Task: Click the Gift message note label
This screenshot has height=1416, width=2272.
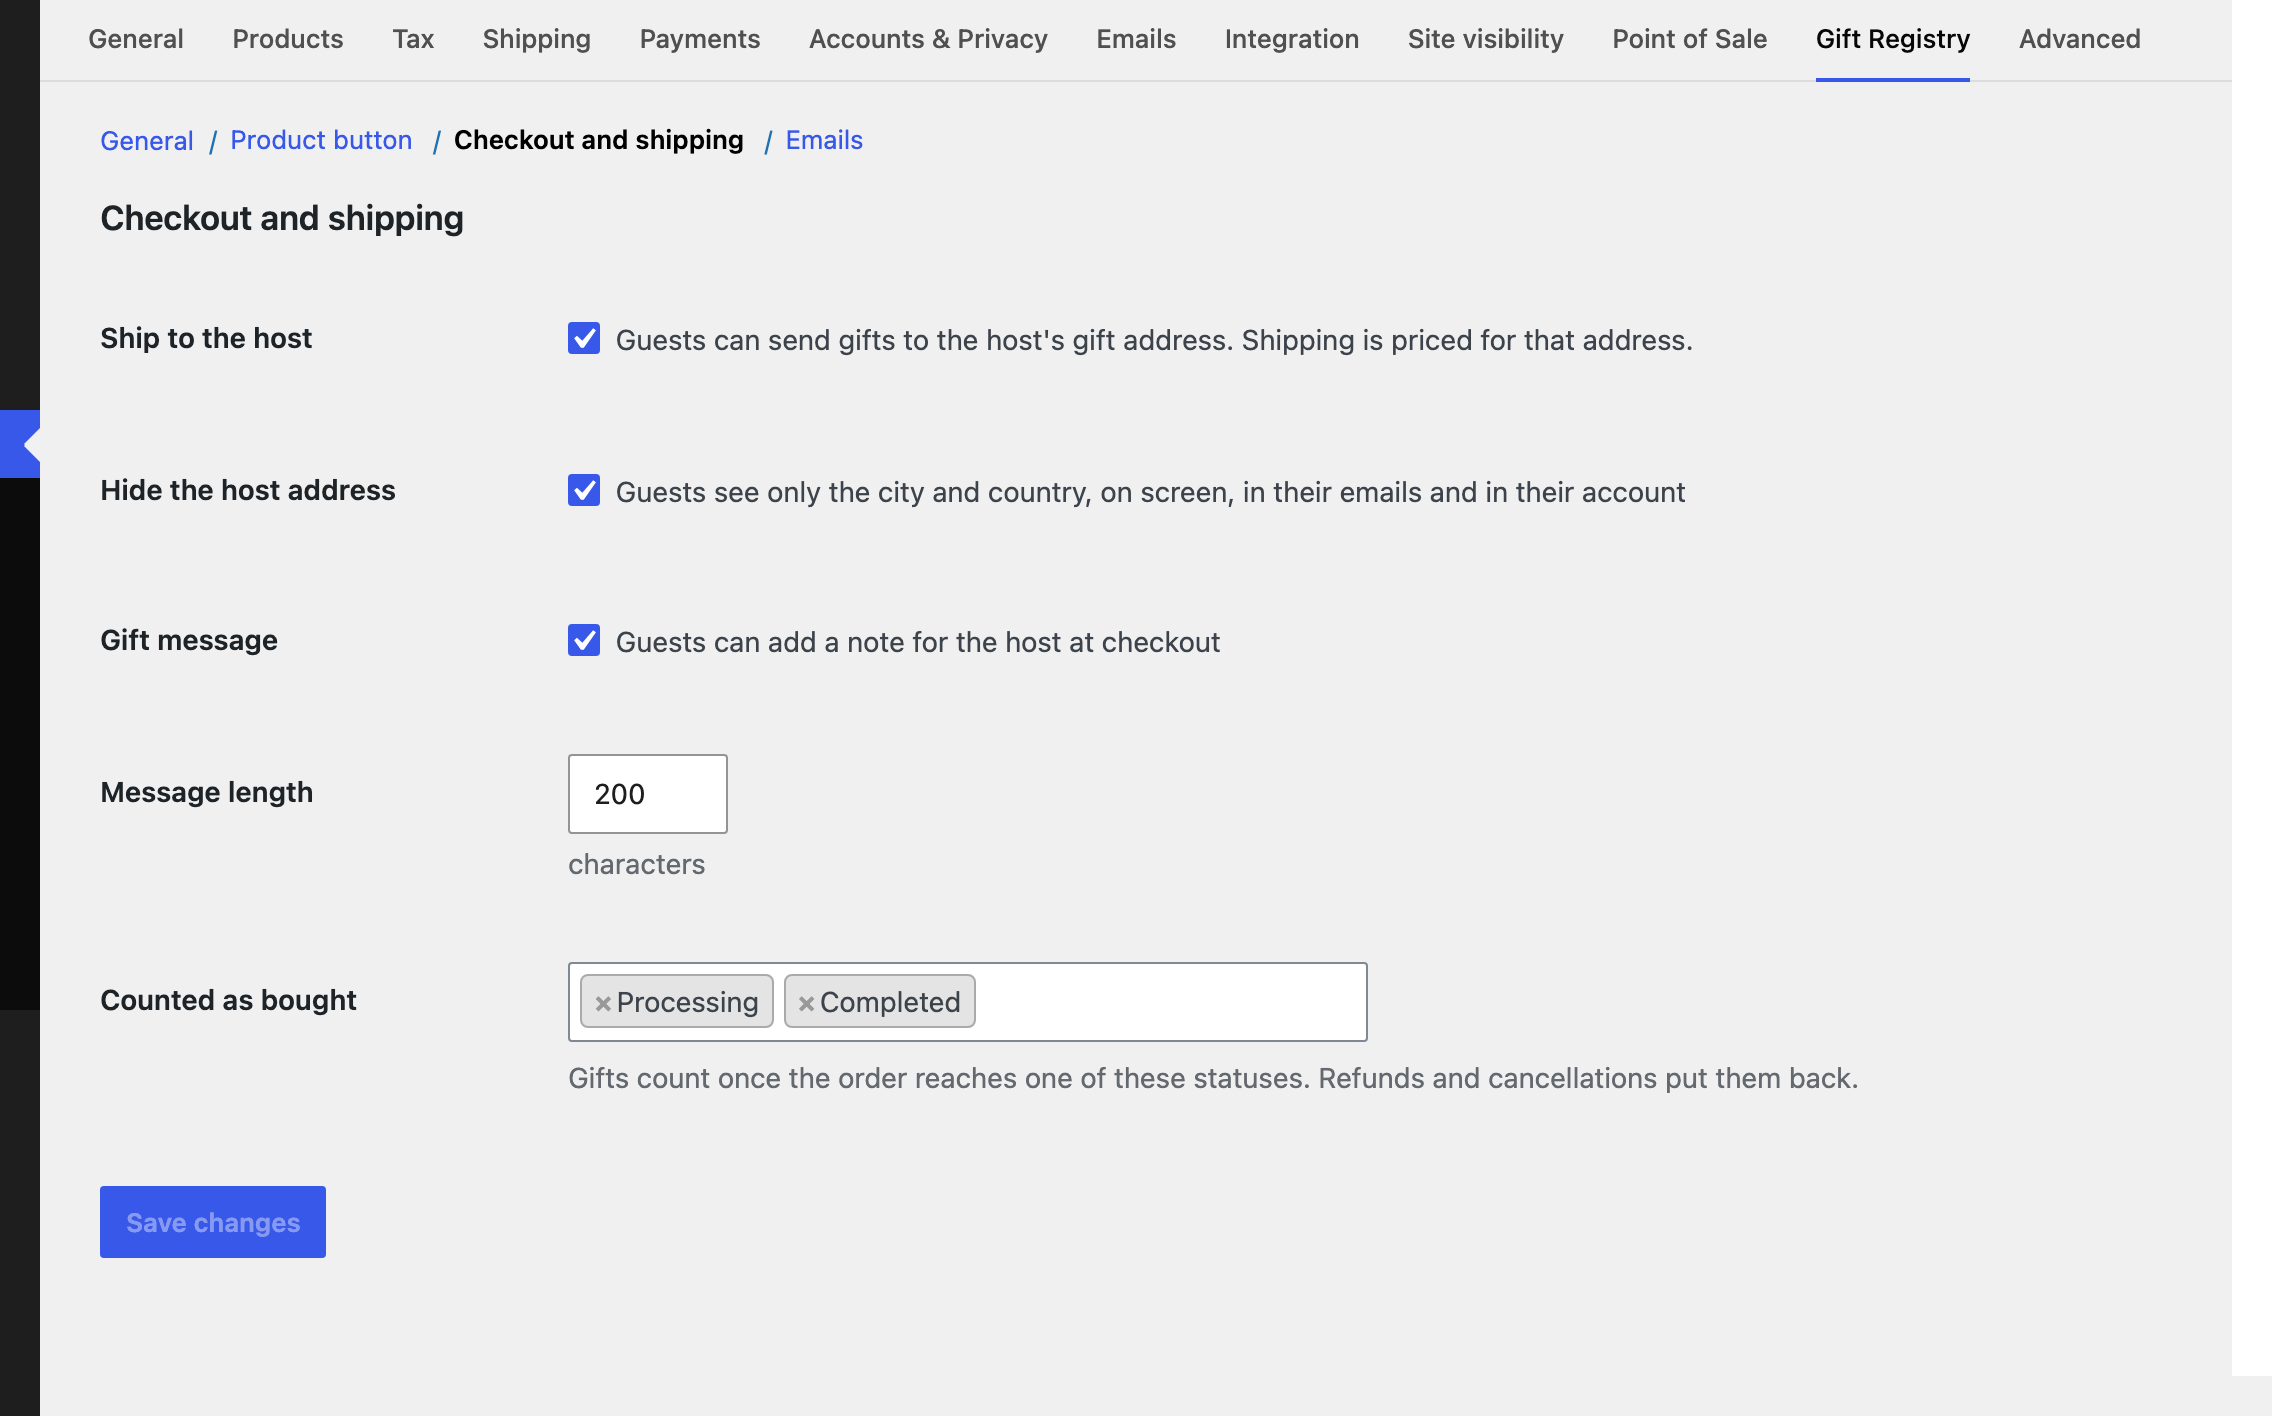Action: click(918, 642)
